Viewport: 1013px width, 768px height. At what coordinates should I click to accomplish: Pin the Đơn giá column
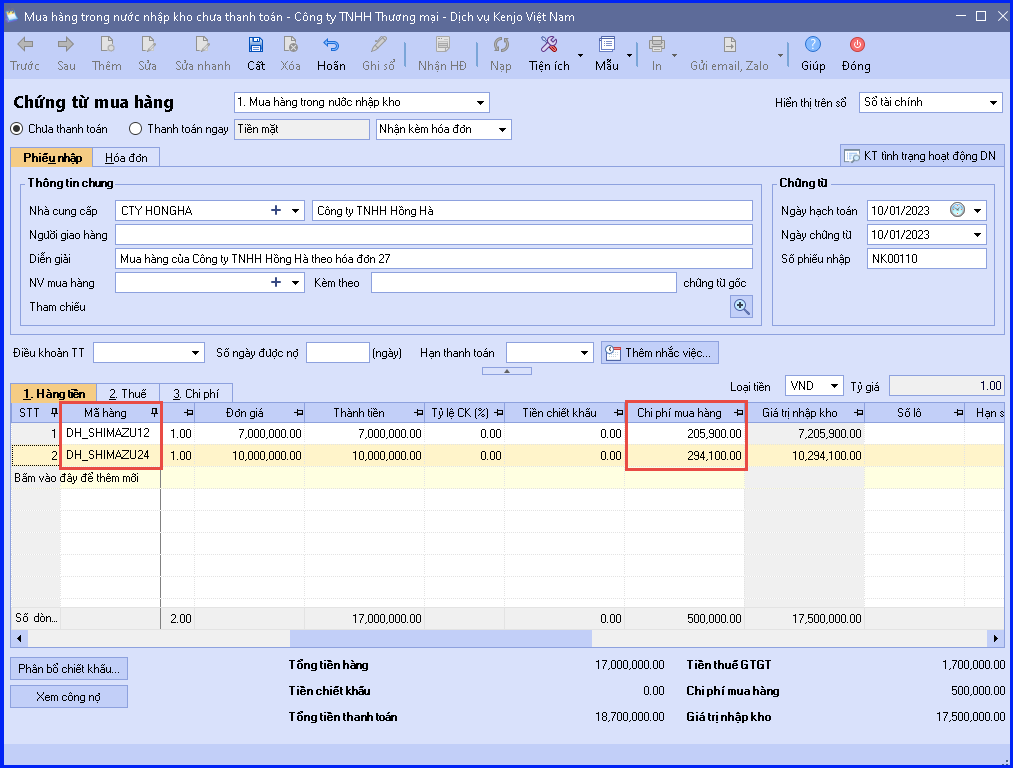[x=298, y=413]
